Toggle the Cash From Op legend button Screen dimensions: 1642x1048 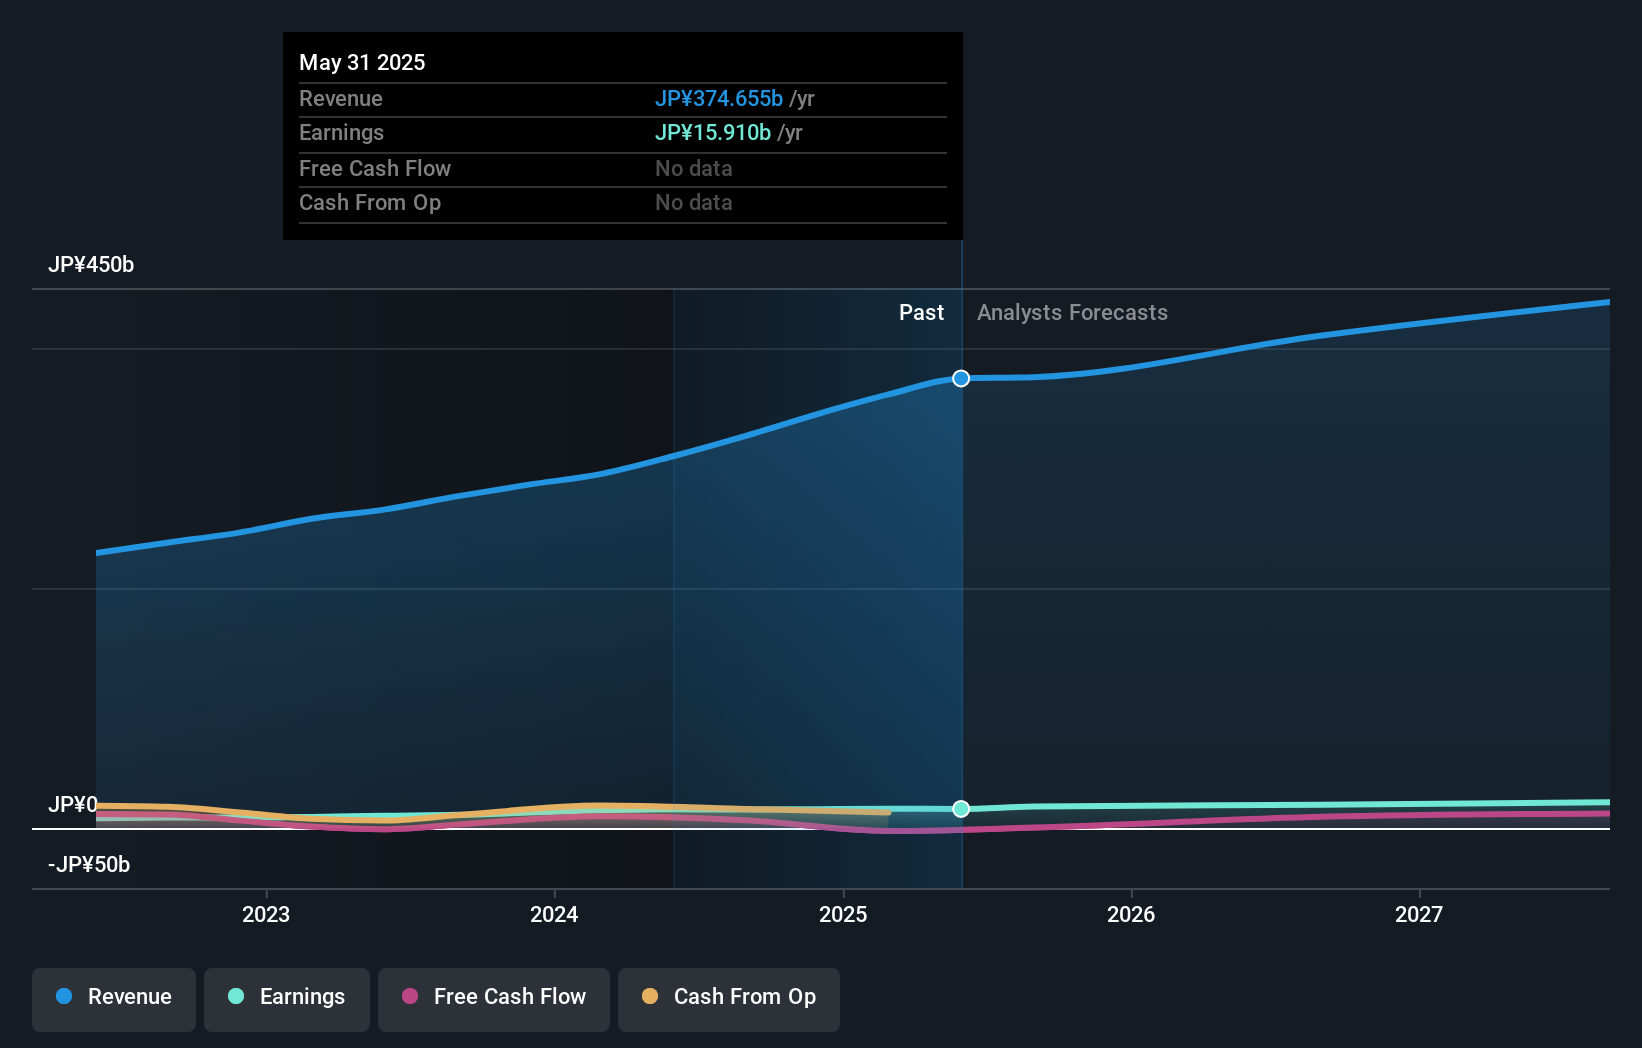click(729, 999)
